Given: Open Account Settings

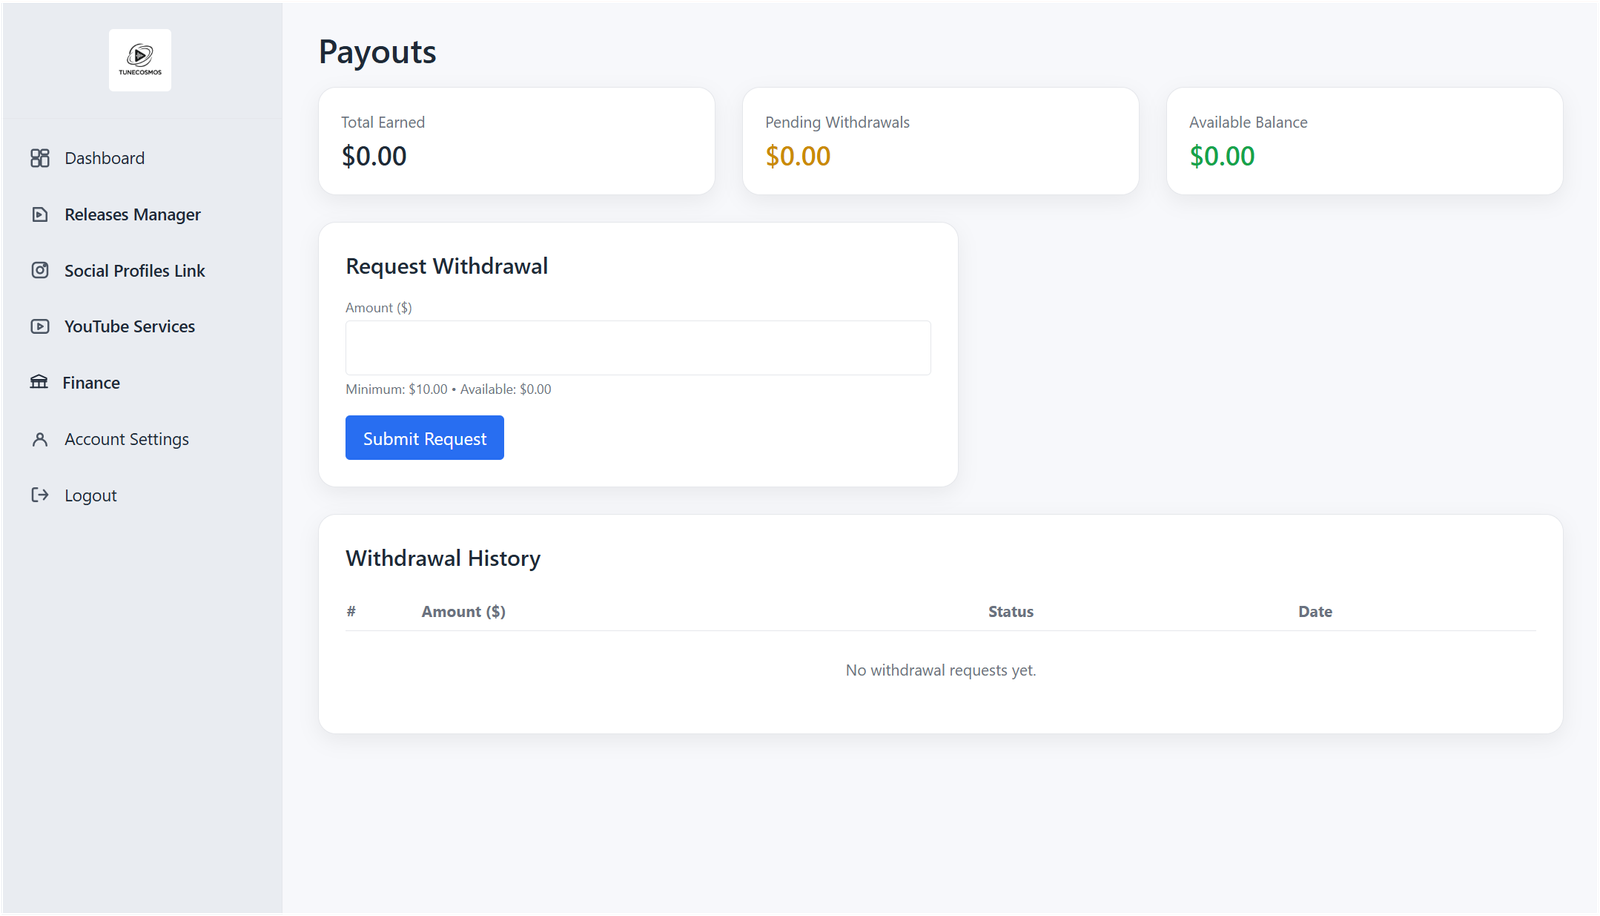Looking at the screenshot, I should (x=126, y=438).
